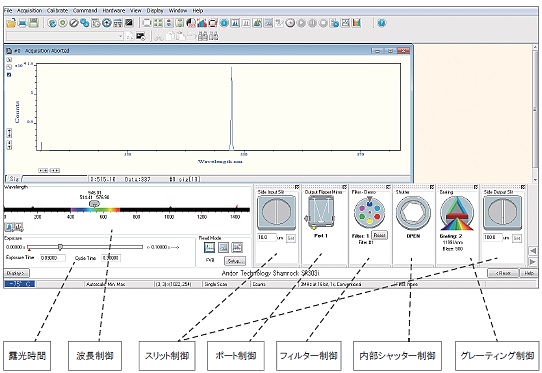This screenshot has width=542, height=373.
Task: Click the Help button next to <Back
Action: tap(529, 273)
